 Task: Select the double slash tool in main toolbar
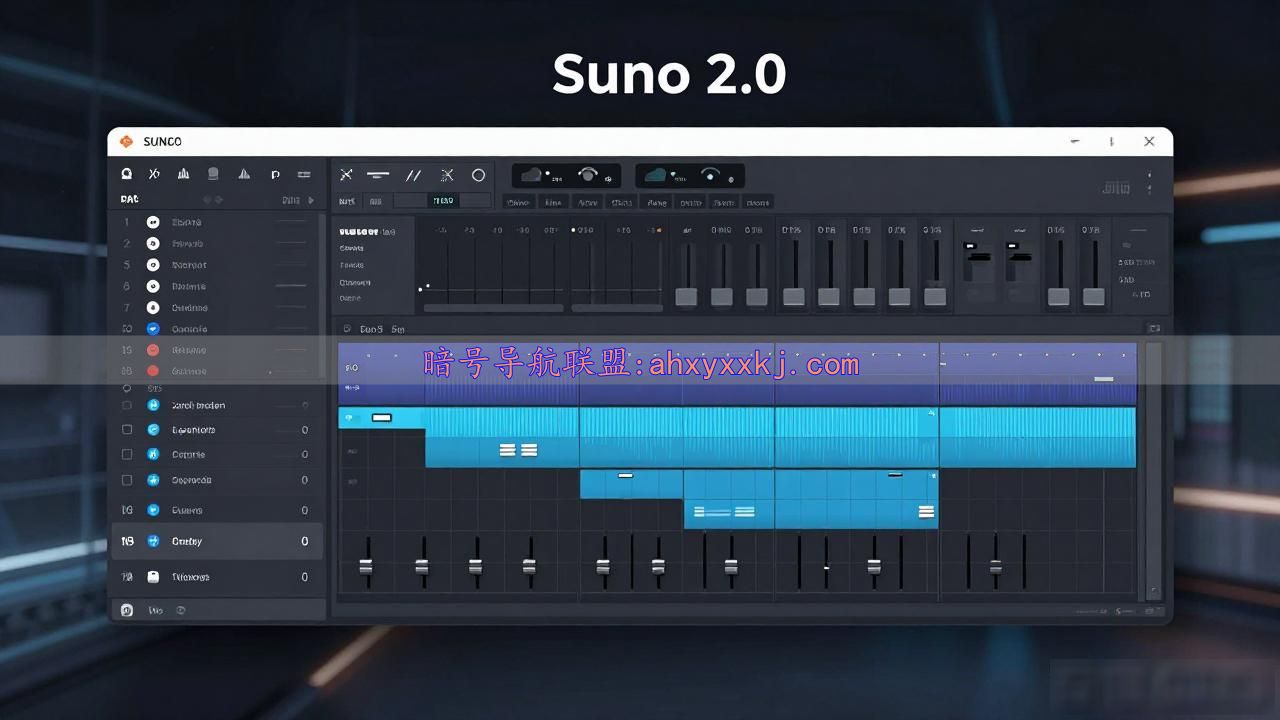pos(413,175)
